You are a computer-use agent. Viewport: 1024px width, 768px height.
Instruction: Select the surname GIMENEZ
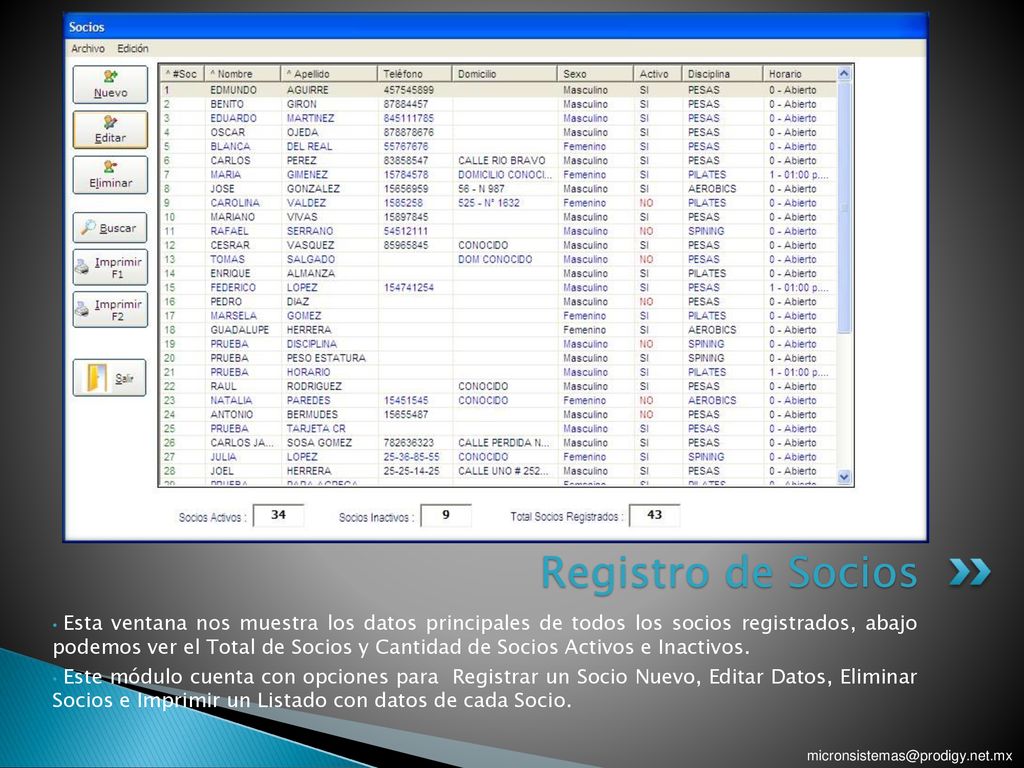307,175
